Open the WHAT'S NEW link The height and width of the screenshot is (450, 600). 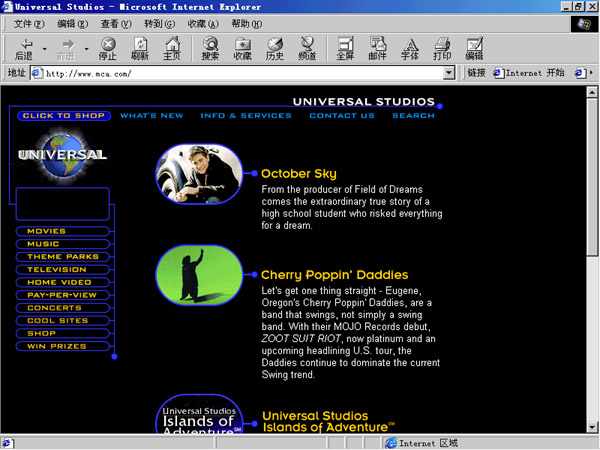point(152,116)
